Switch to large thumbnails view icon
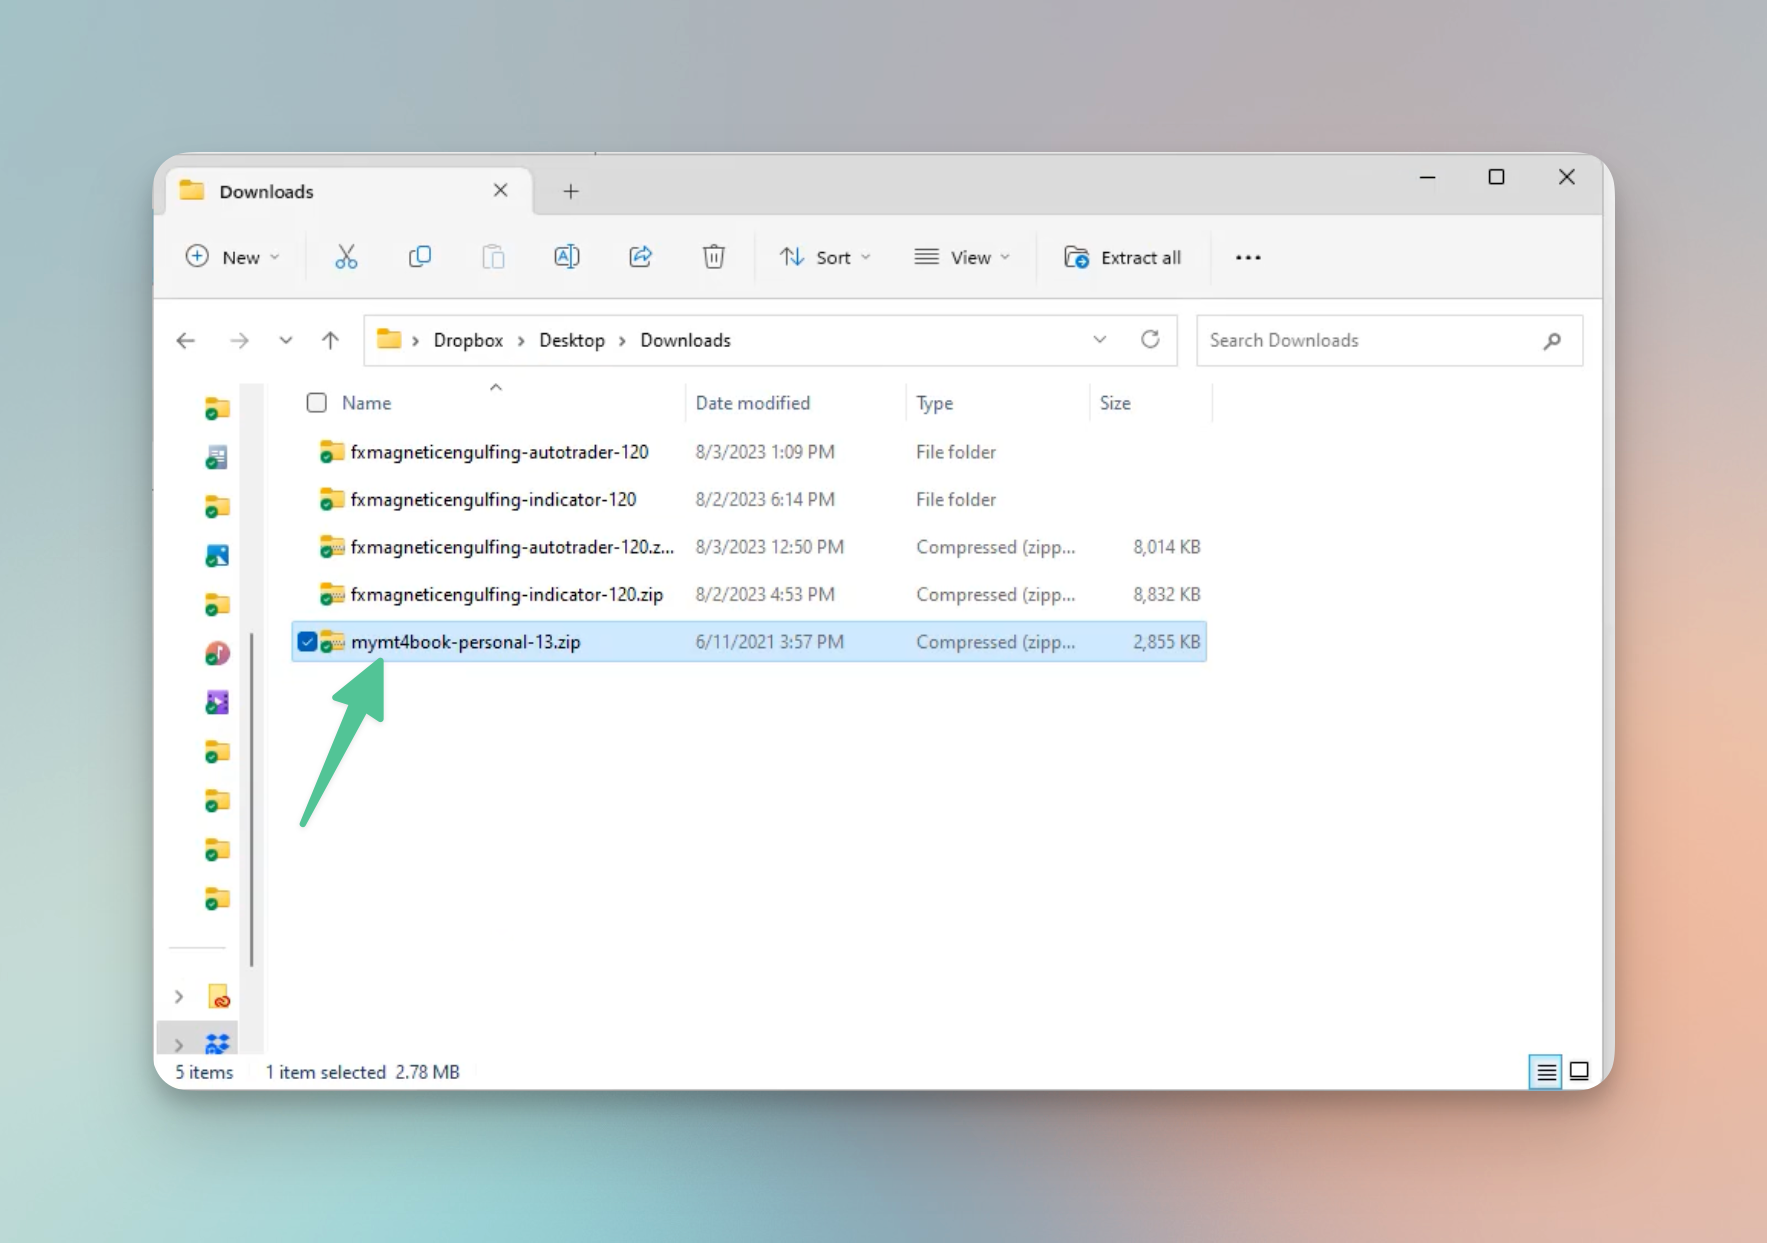 [1579, 1072]
